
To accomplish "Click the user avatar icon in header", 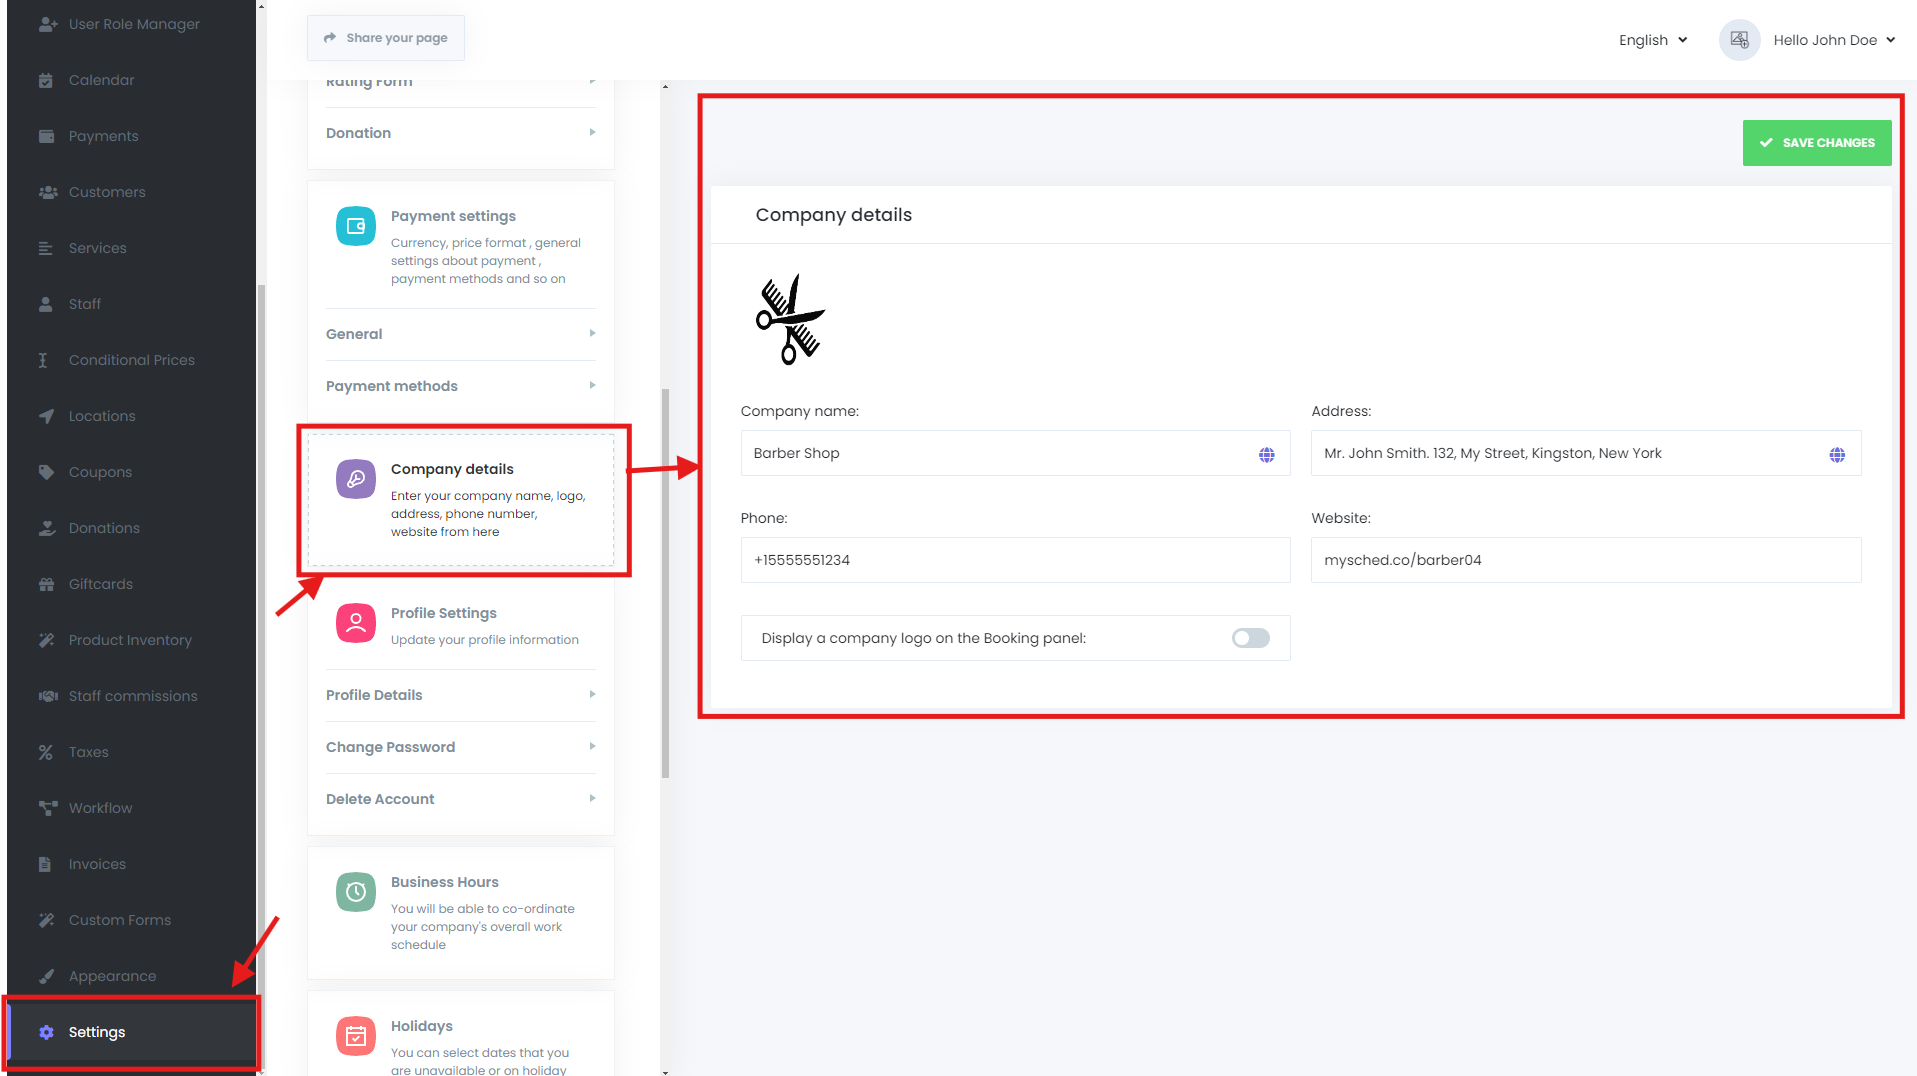I will 1739,40.
